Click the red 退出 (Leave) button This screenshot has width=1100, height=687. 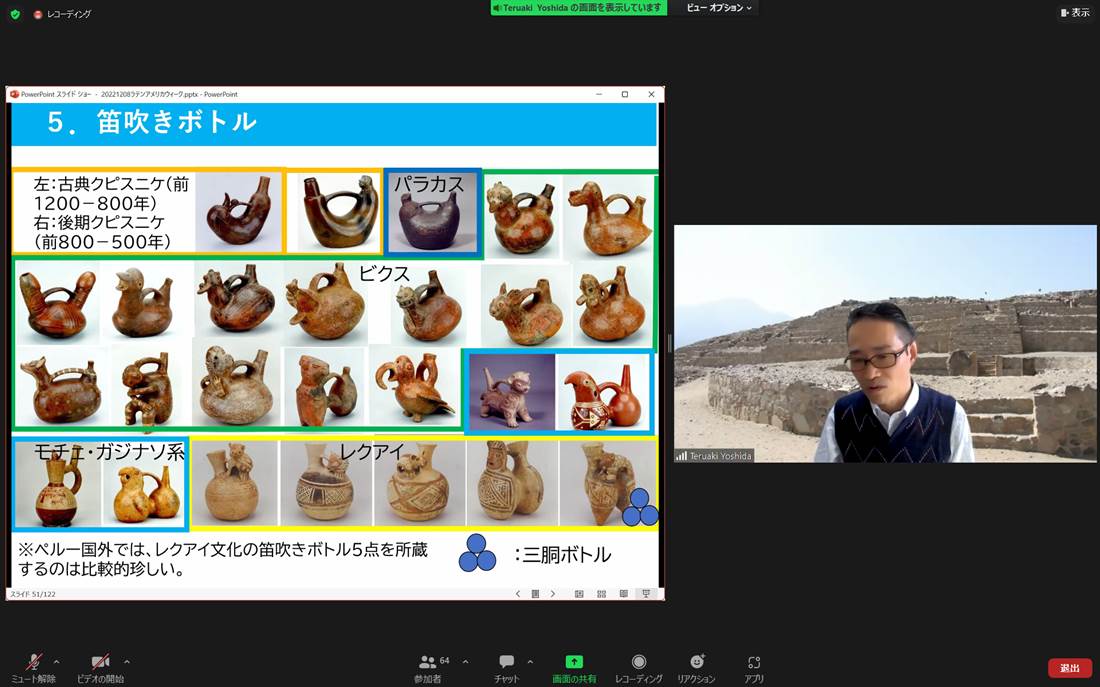click(x=1068, y=667)
